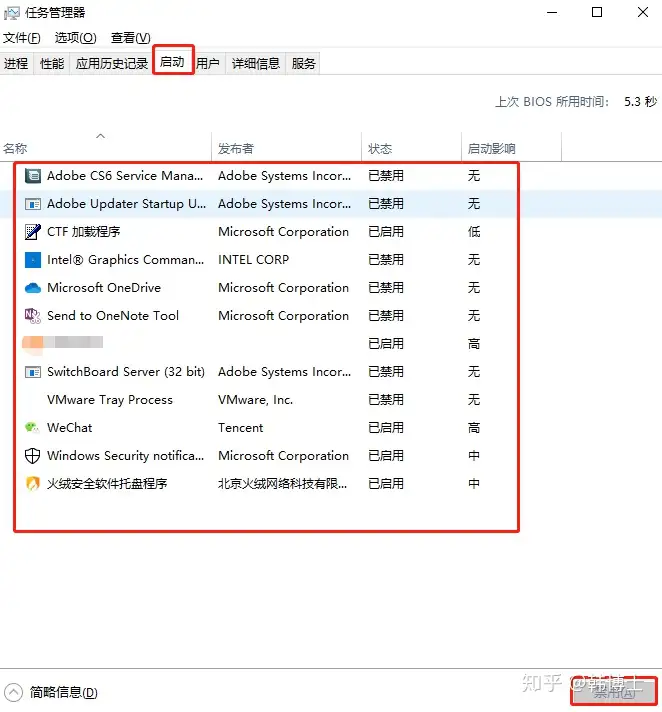Click the Adobe CS6 Service Manager icon
Viewport: 662px width, 712px height.
pos(33,176)
